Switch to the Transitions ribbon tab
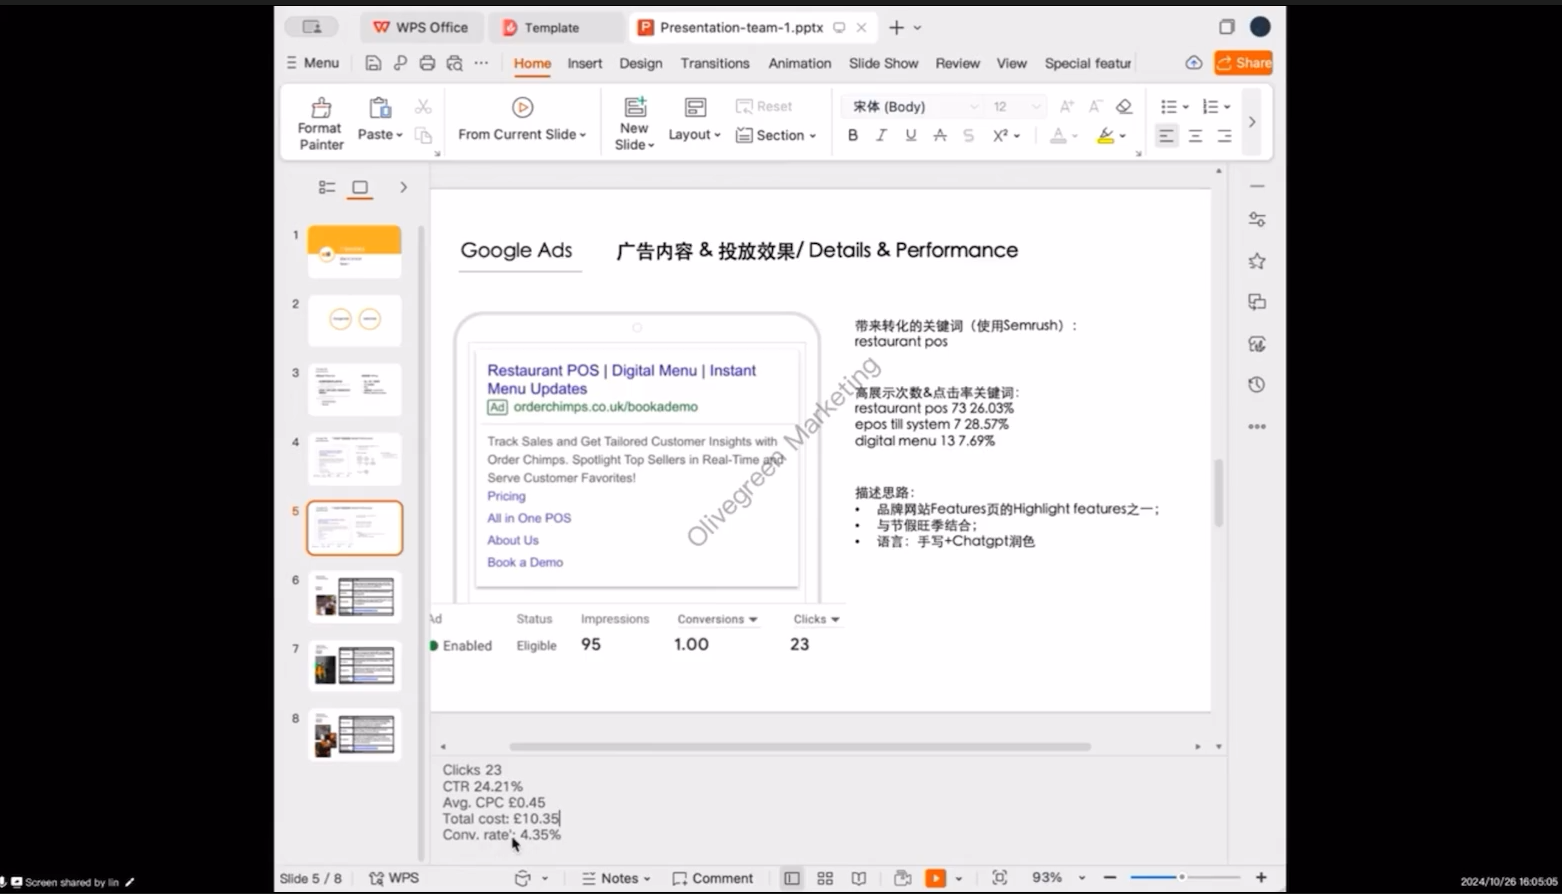 click(x=714, y=63)
